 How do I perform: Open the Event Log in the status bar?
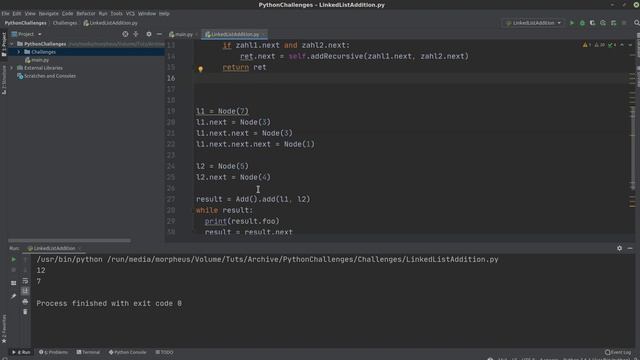[618, 352]
